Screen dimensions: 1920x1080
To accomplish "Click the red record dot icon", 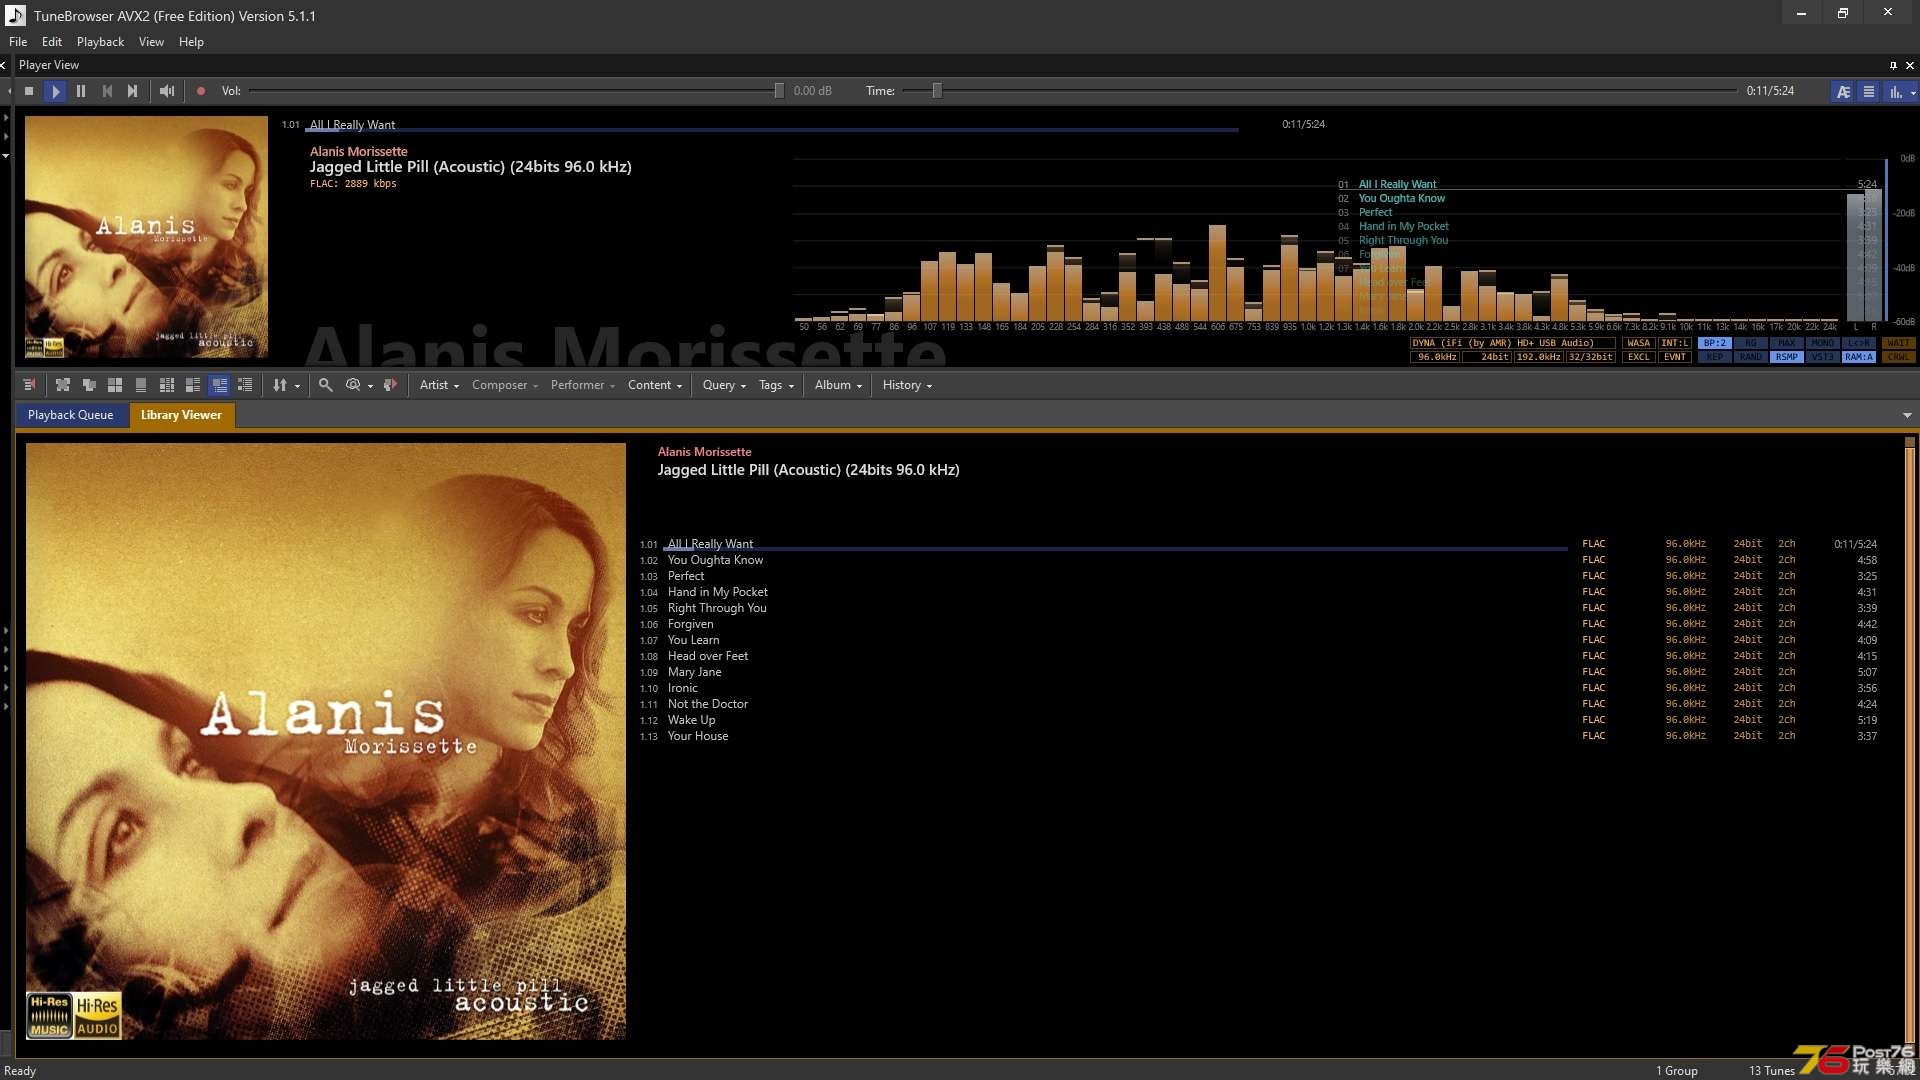I will [200, 91].
